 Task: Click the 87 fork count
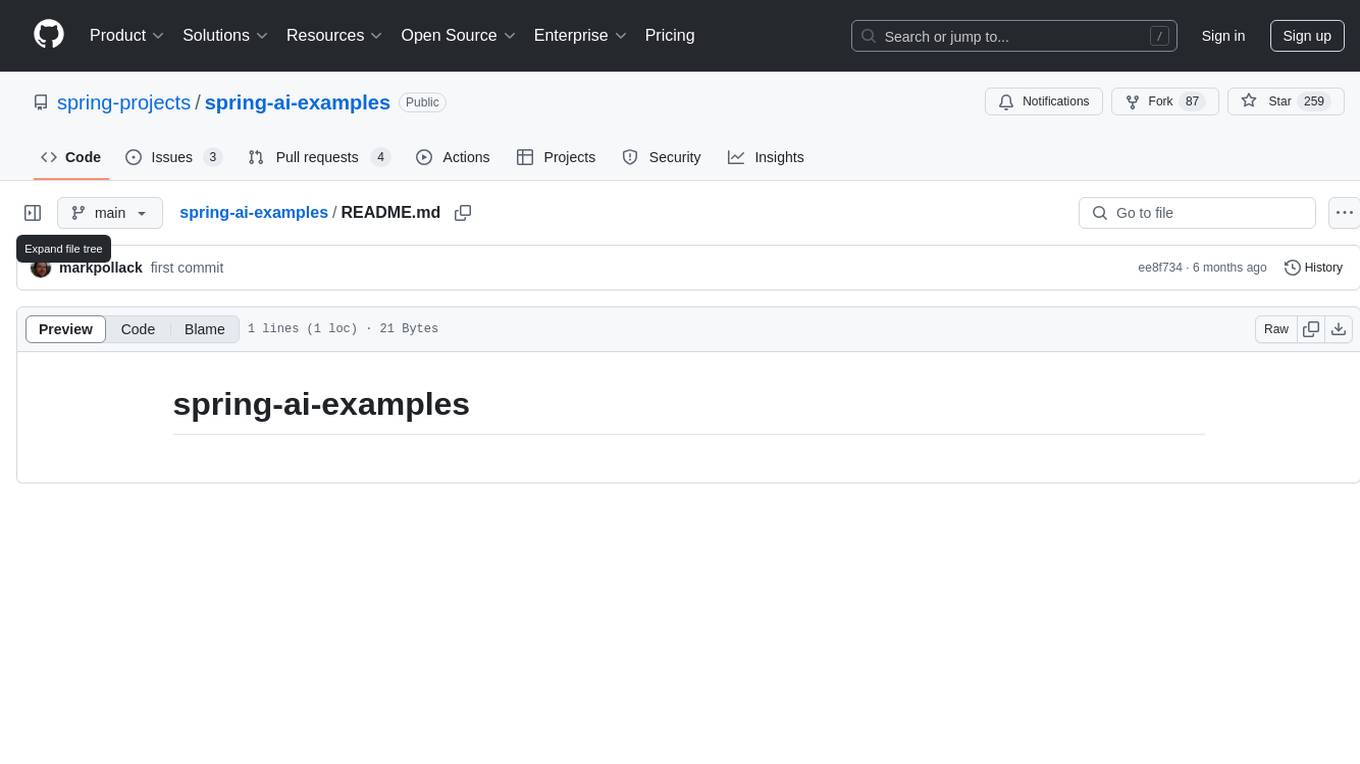(x=1192, y=102)
